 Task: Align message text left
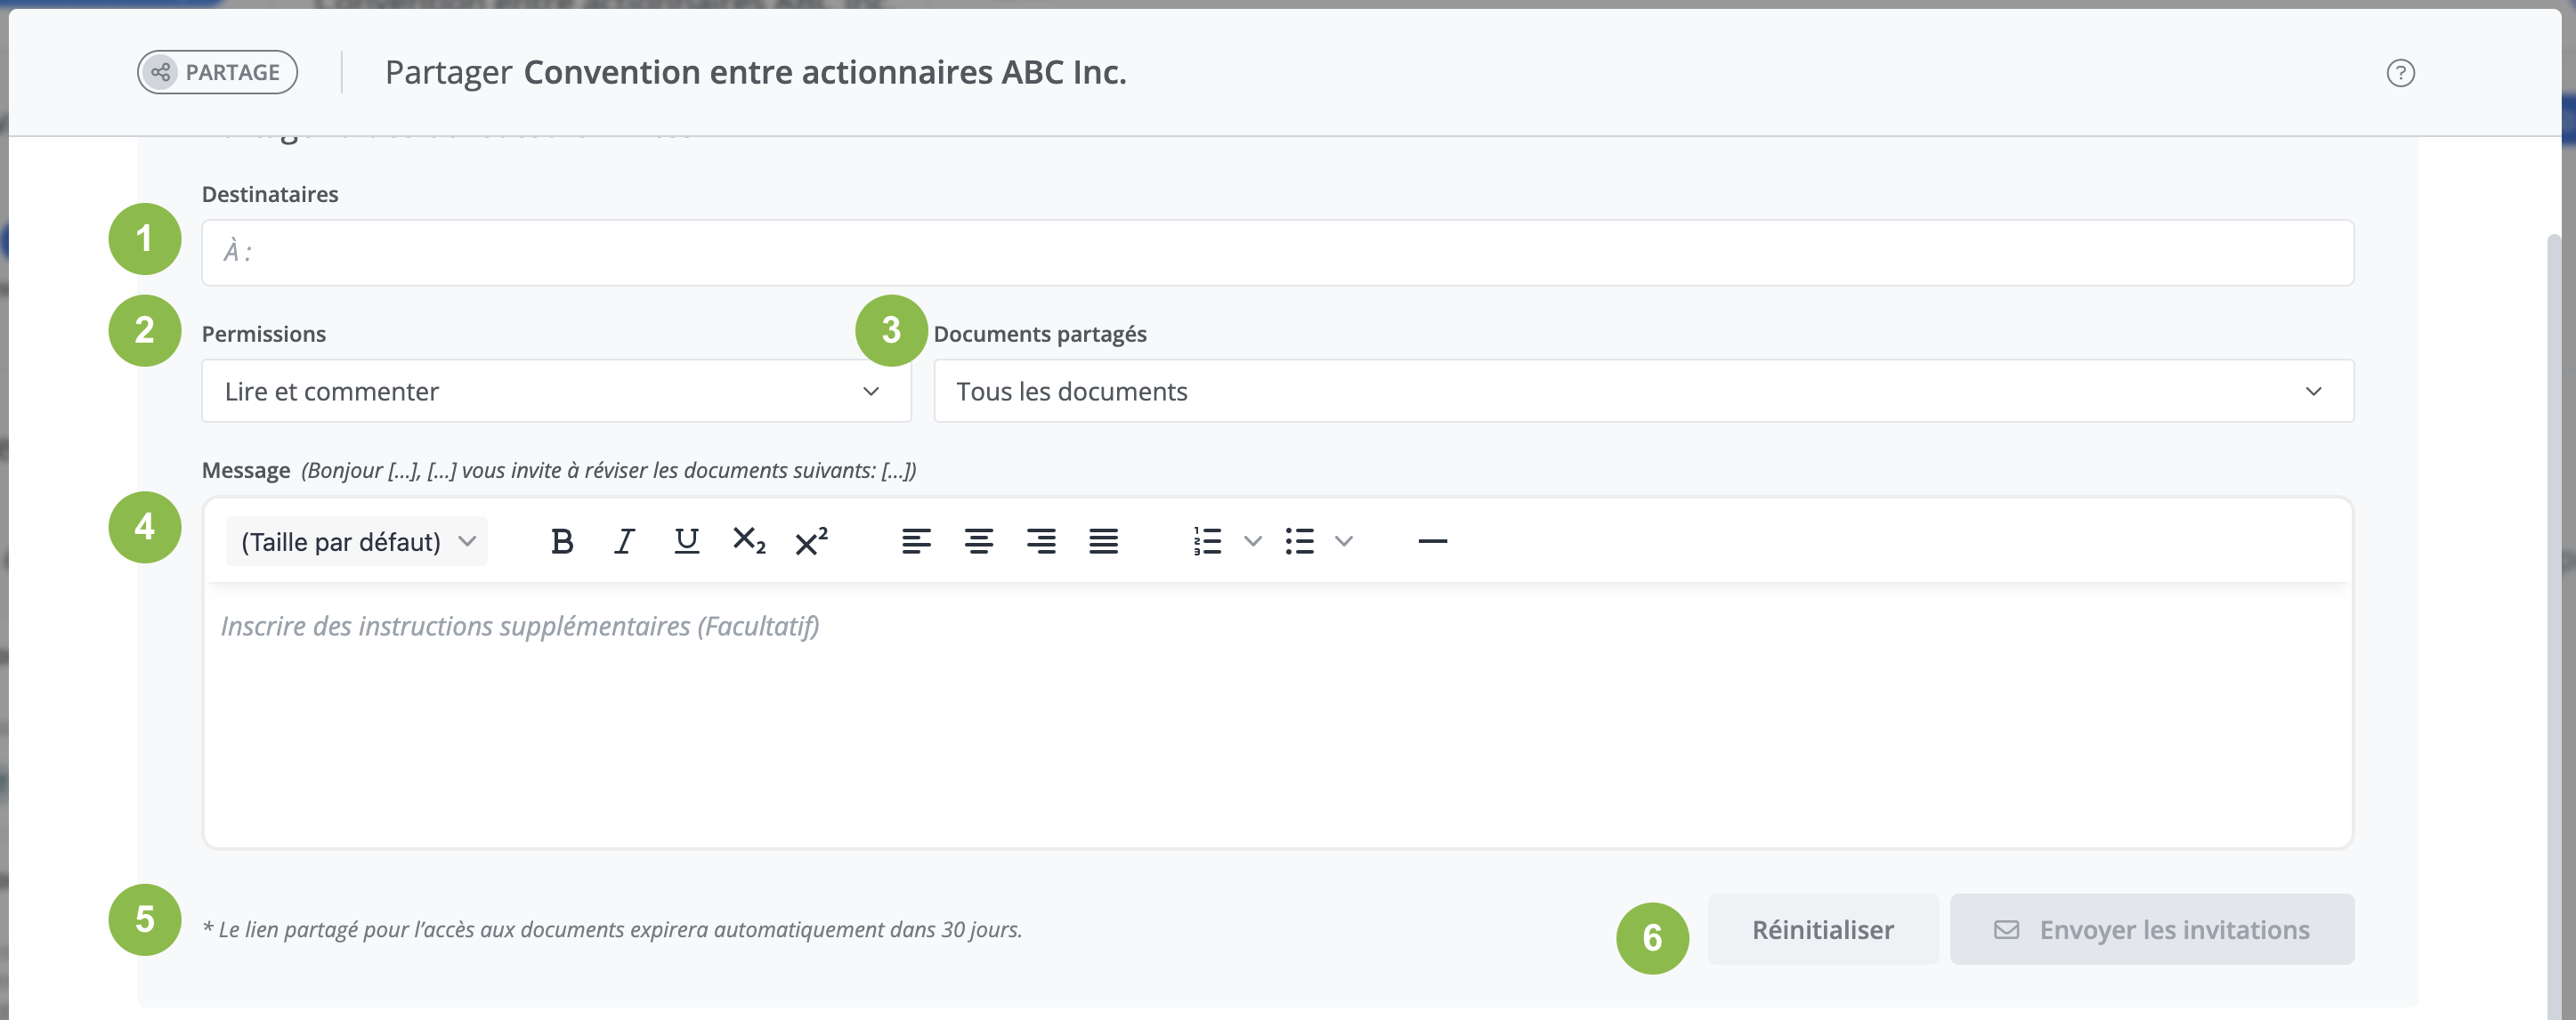[916, 541]
